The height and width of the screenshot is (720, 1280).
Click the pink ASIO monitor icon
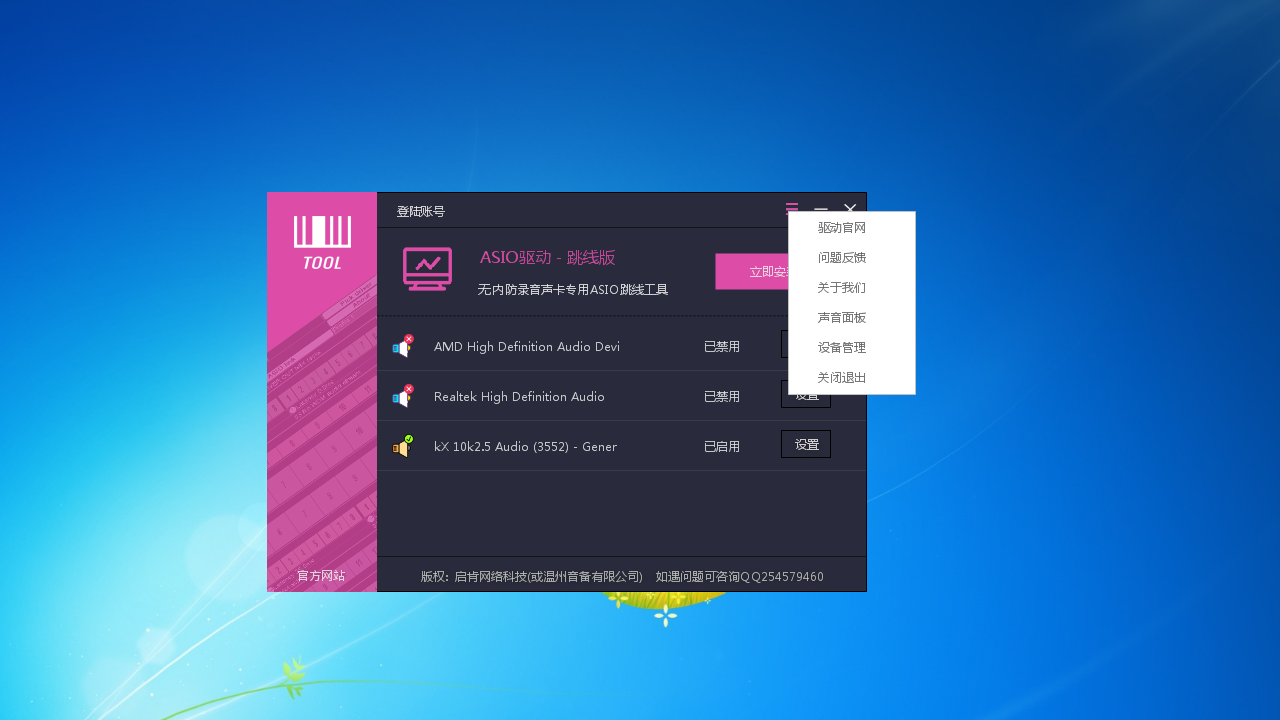point(427,268)
